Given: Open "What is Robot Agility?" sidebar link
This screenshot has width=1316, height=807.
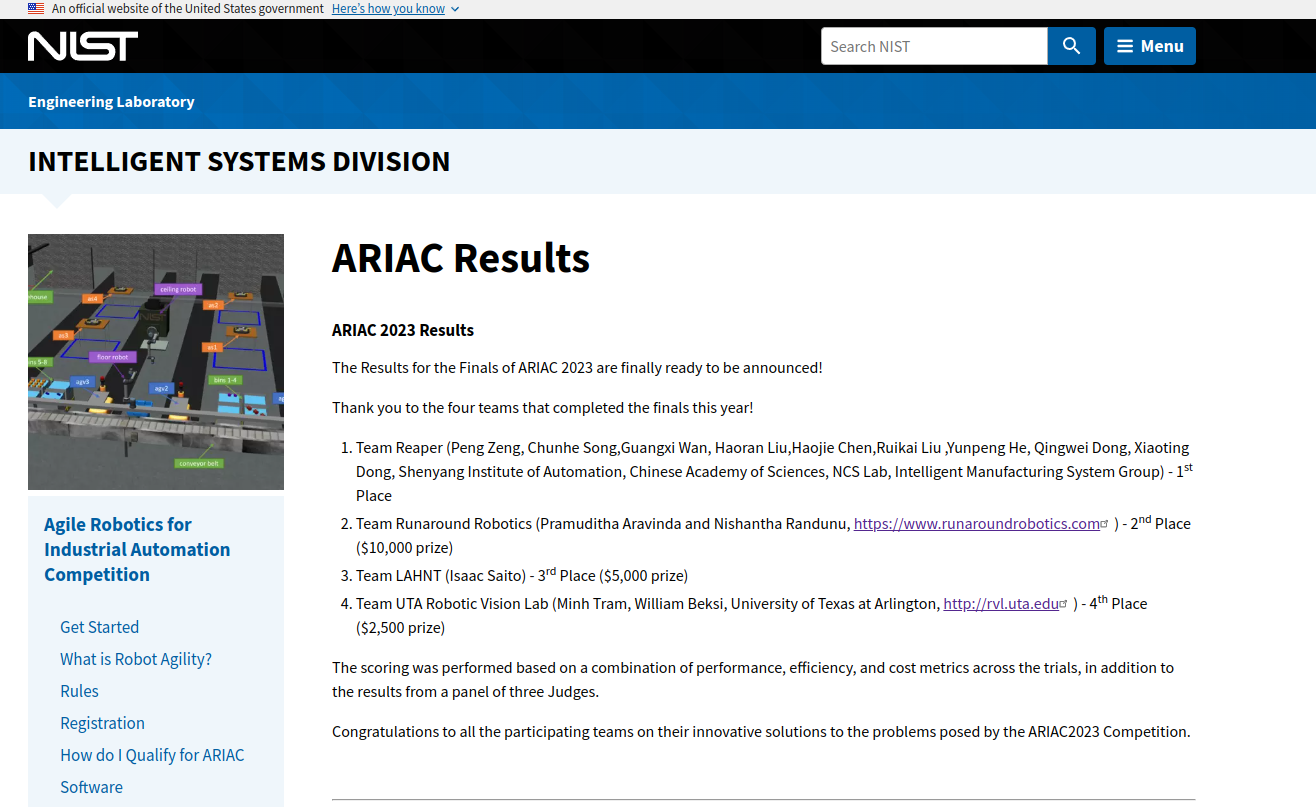Looking at the screenshot, I should [x=136, y=659].
